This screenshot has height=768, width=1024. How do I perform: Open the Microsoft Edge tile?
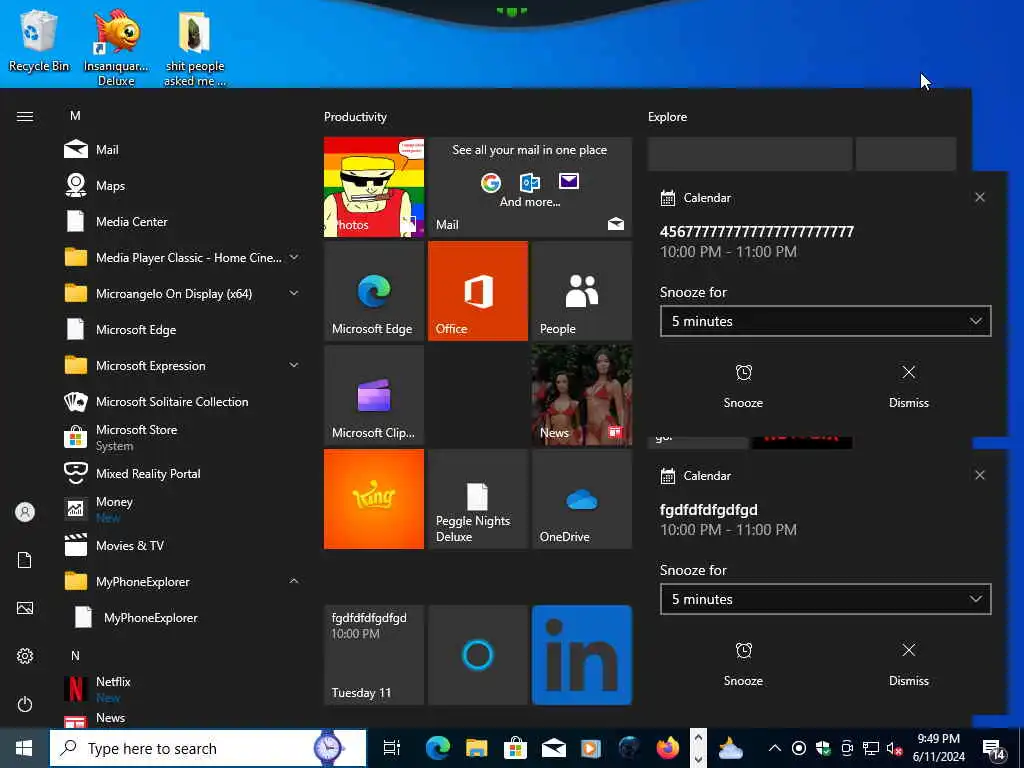tap(374, 291)
